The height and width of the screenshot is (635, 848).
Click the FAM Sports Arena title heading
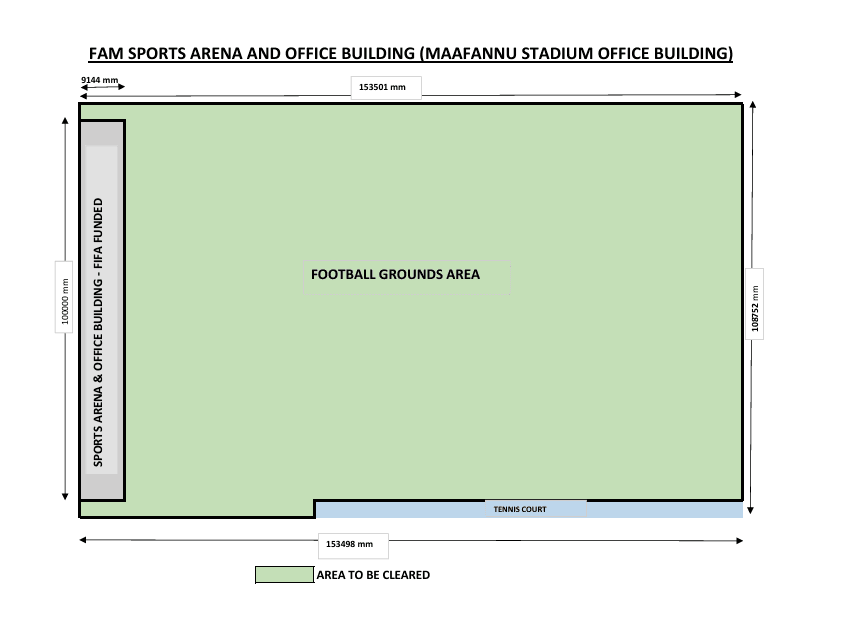tap(411, 53)
